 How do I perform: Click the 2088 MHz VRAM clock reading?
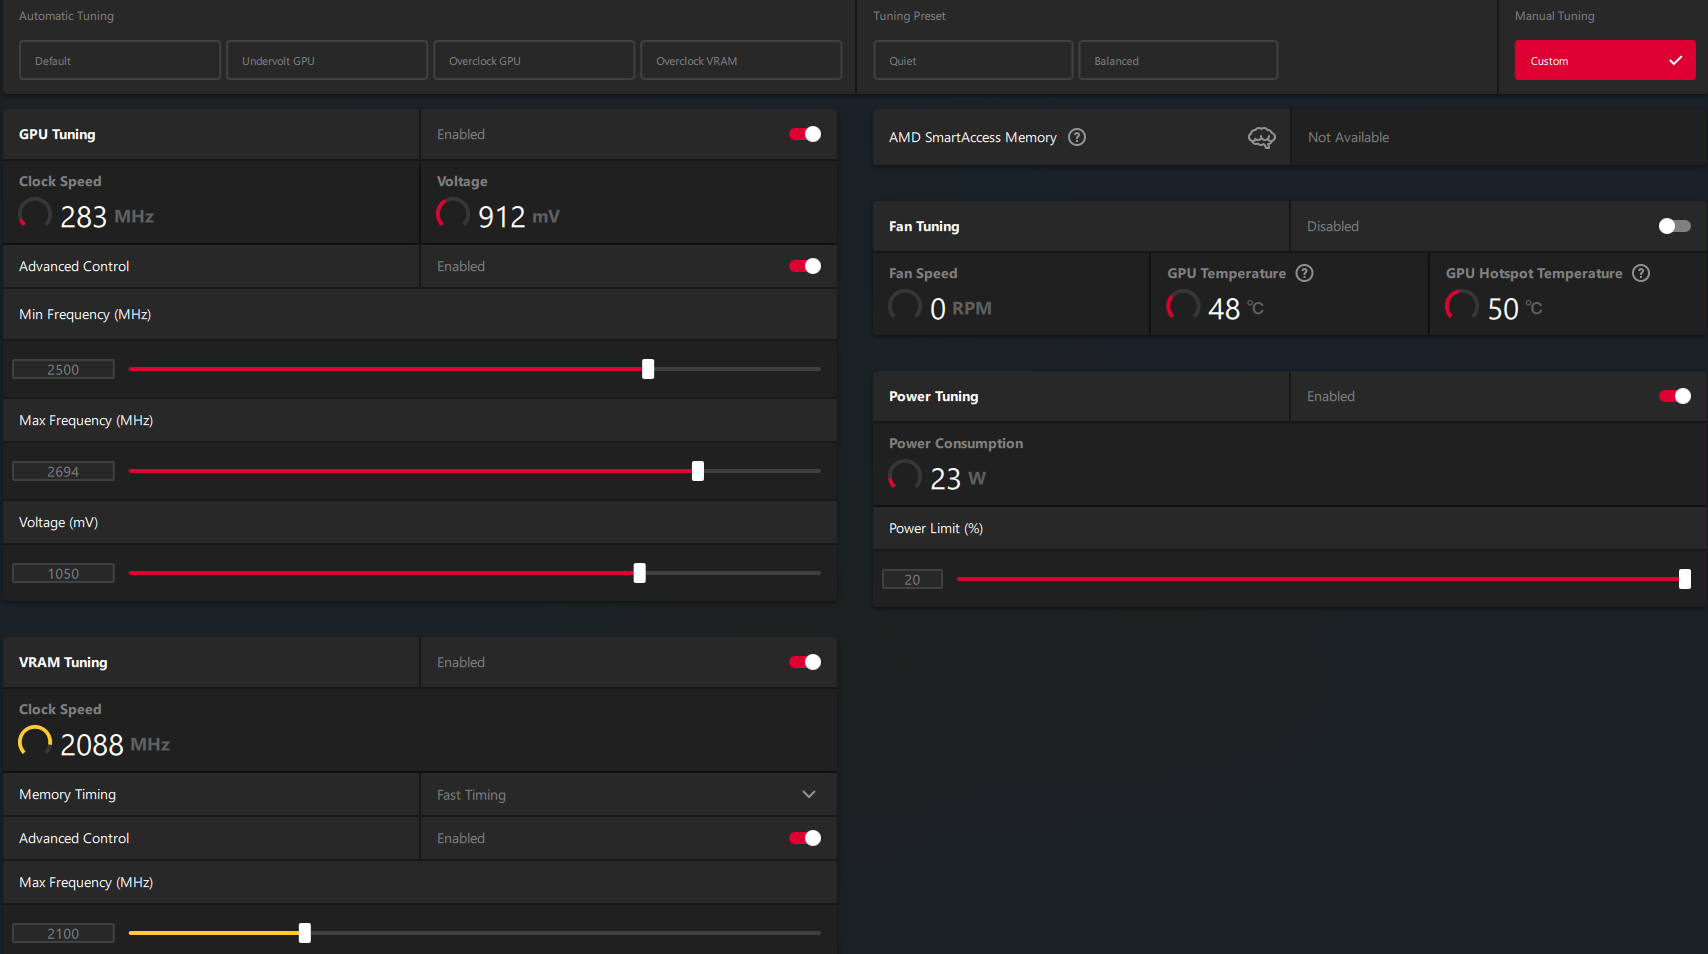point(115,744)
